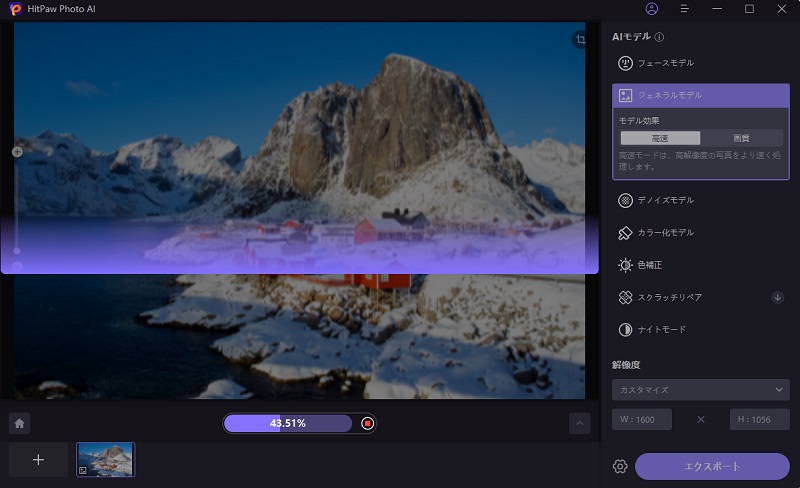Open the カスタマイズ resolution dropdown
The image size is (800, 488).
point(700,389)
